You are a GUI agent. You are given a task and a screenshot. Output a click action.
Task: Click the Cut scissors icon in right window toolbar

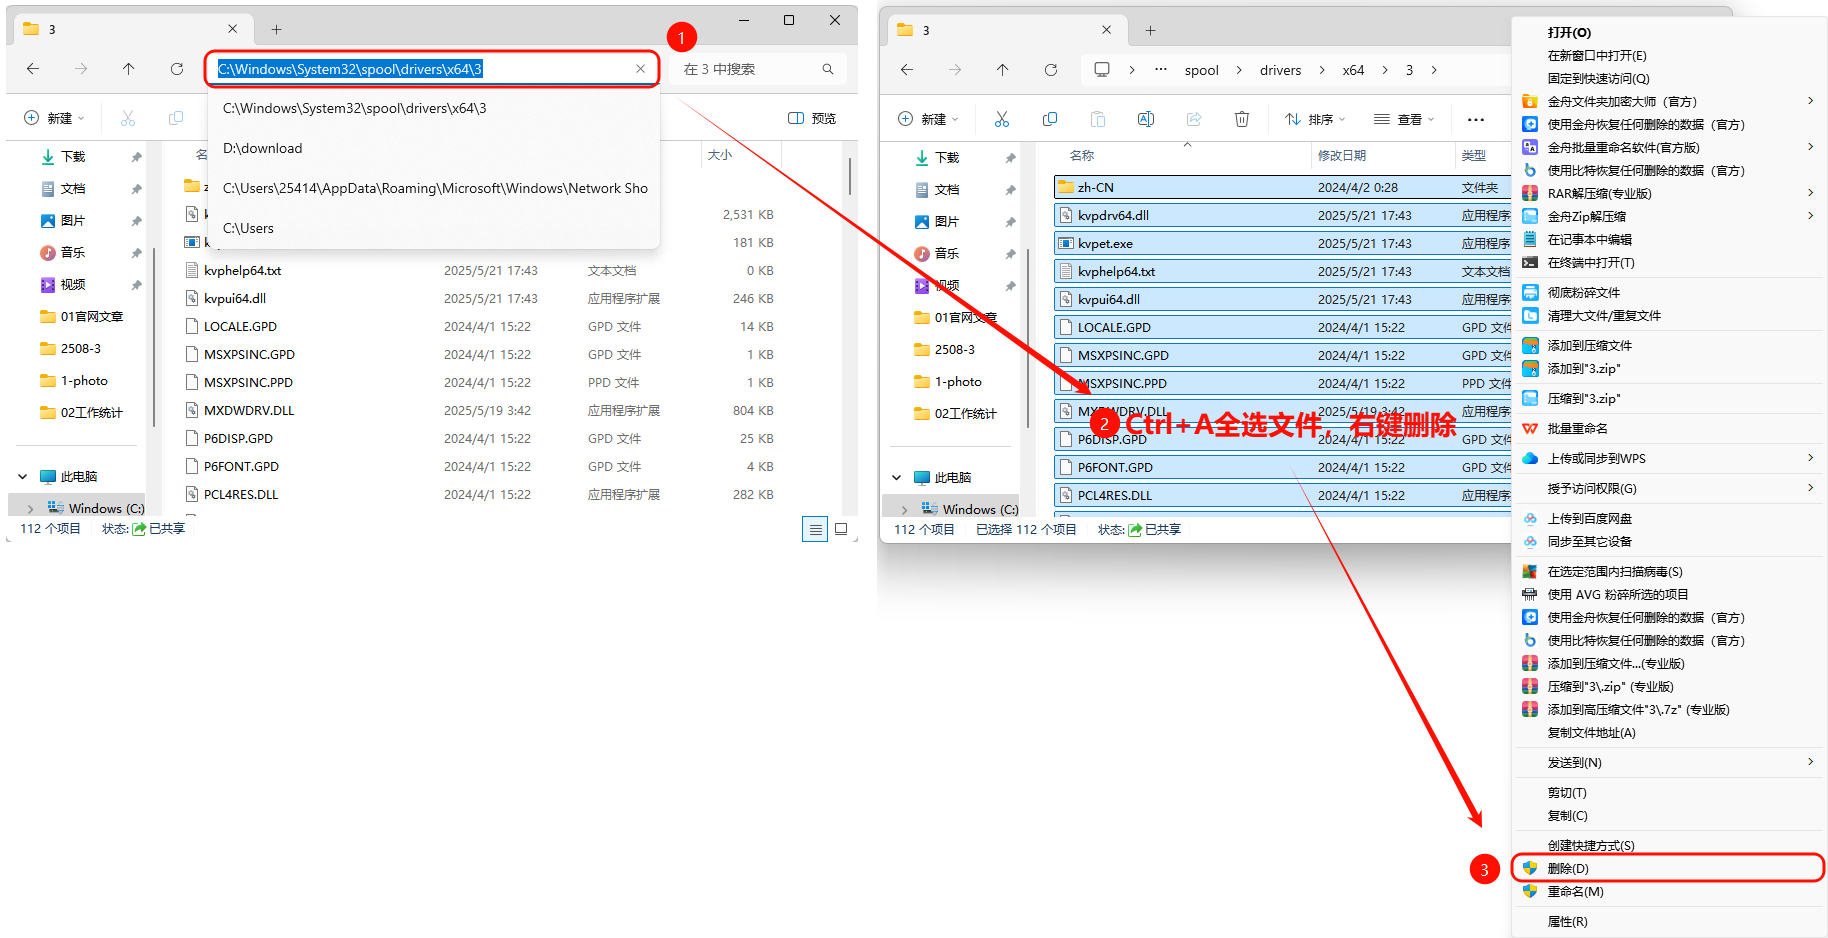click(1001, 119)
